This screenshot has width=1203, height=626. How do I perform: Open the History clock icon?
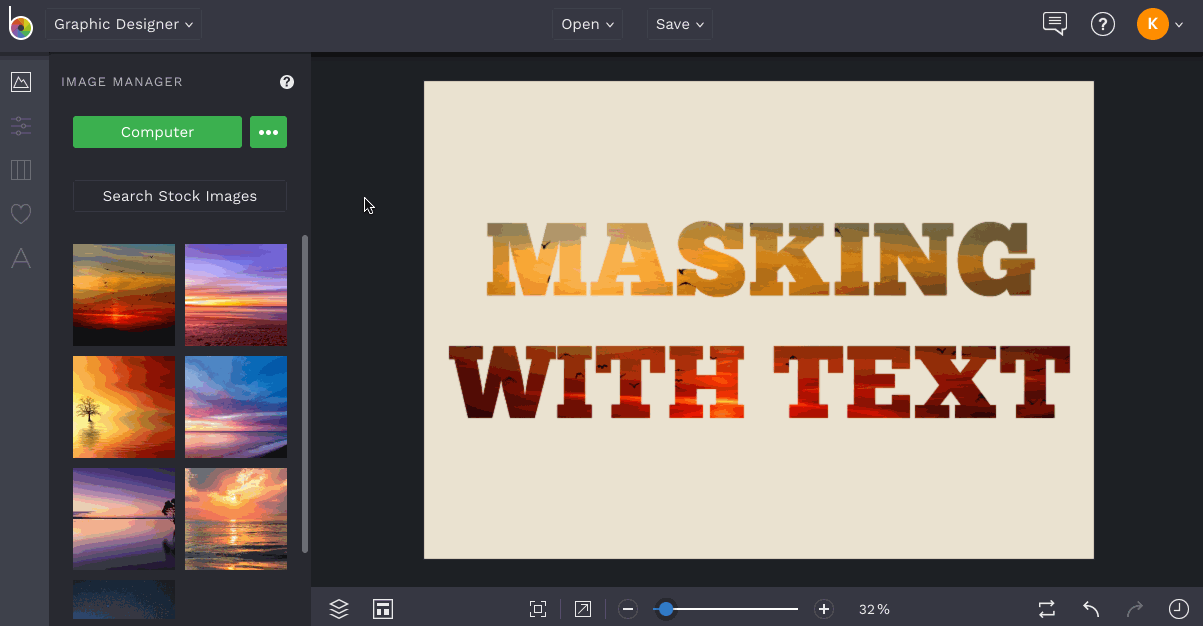tap(1179, 609)
